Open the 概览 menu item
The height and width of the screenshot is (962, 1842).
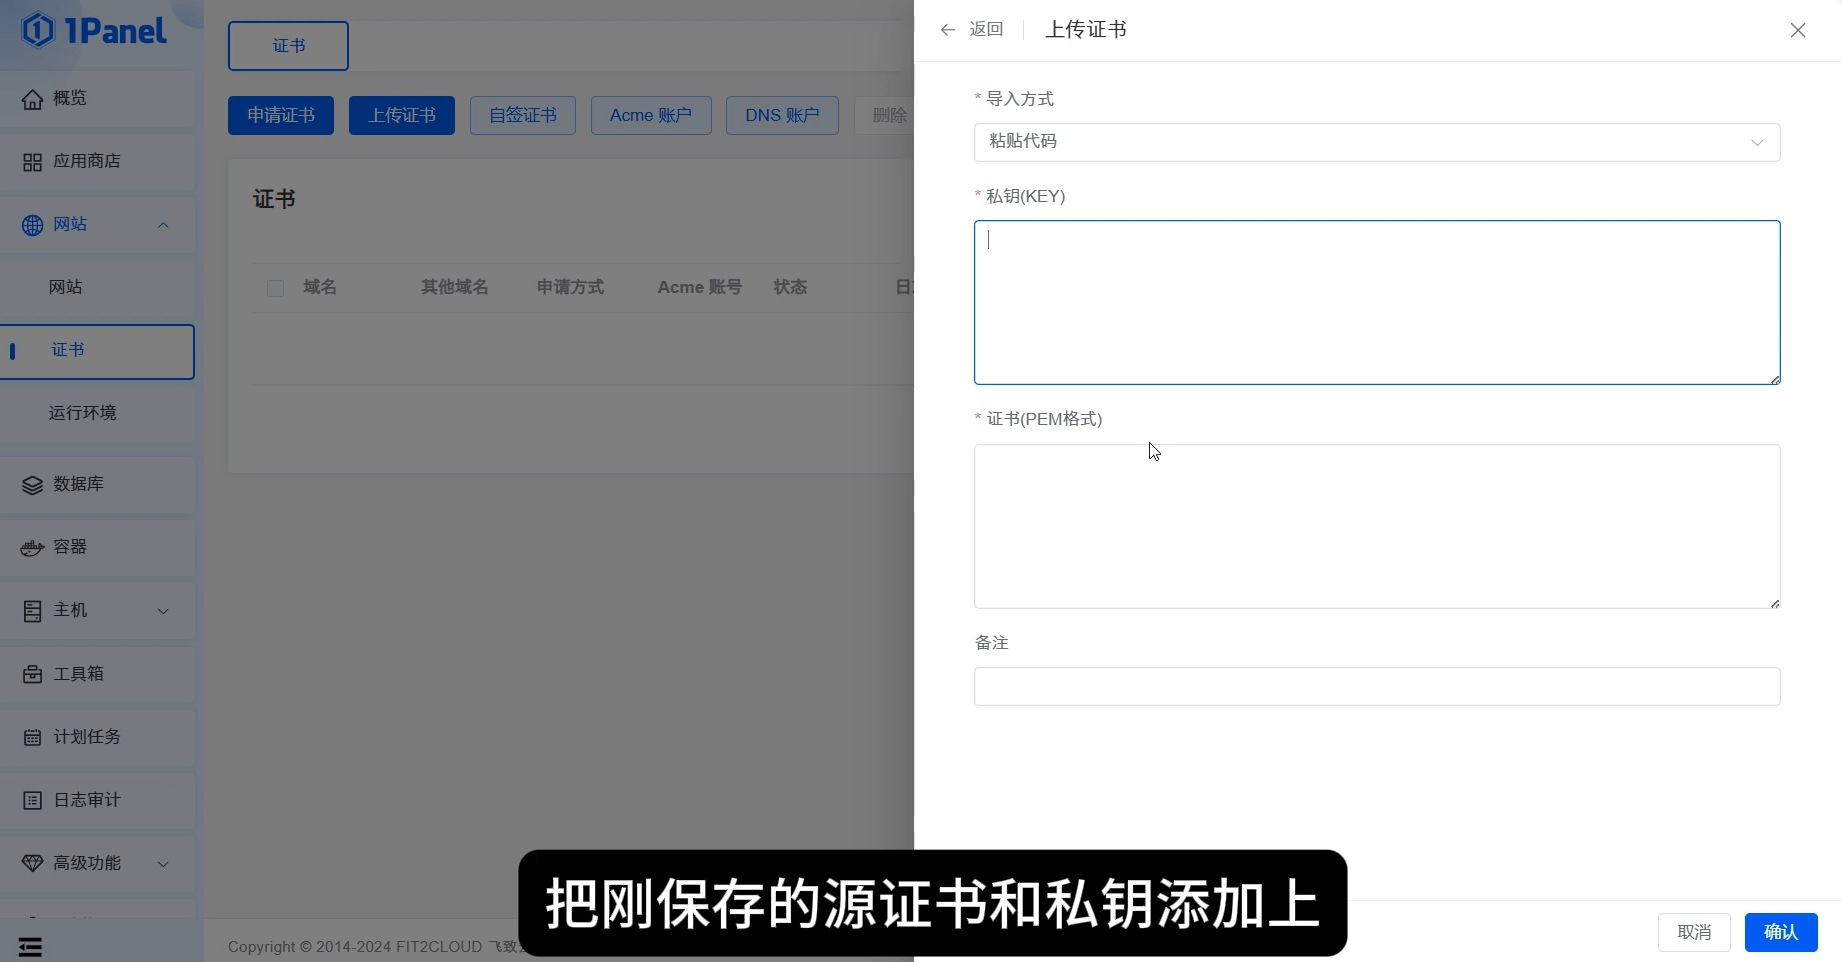97,98
